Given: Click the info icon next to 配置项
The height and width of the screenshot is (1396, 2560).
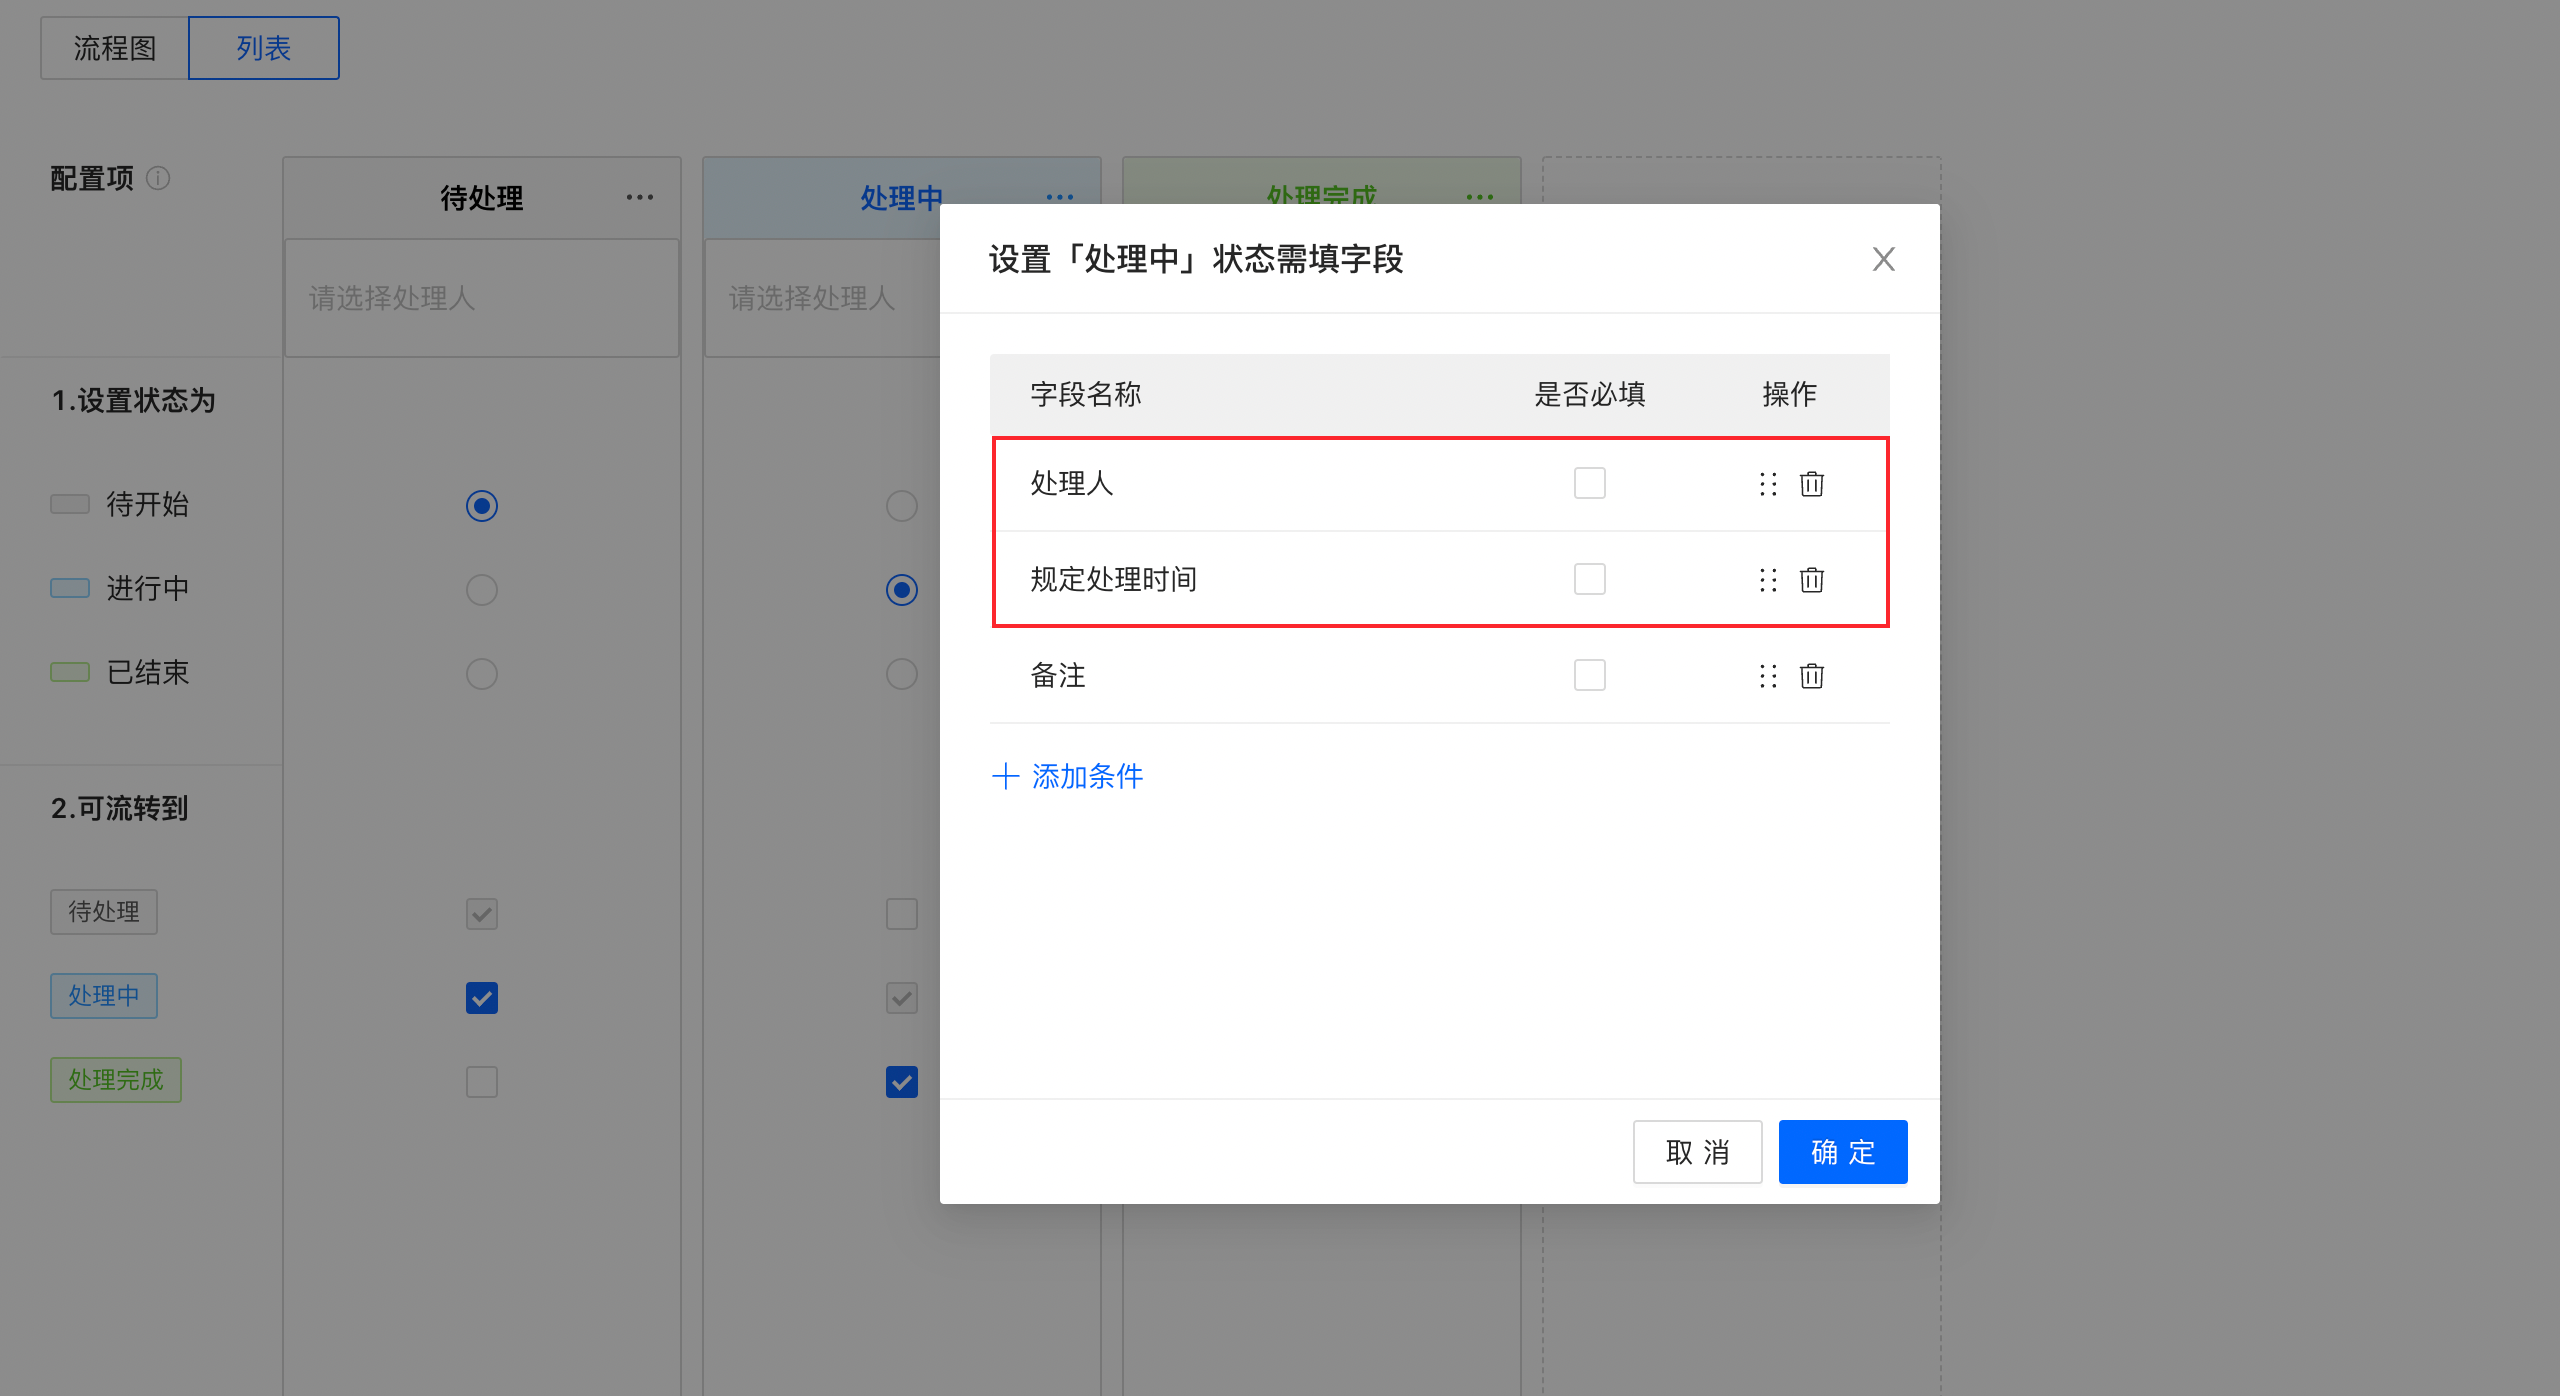Looking at the screenshot, I should click(158, 178).
